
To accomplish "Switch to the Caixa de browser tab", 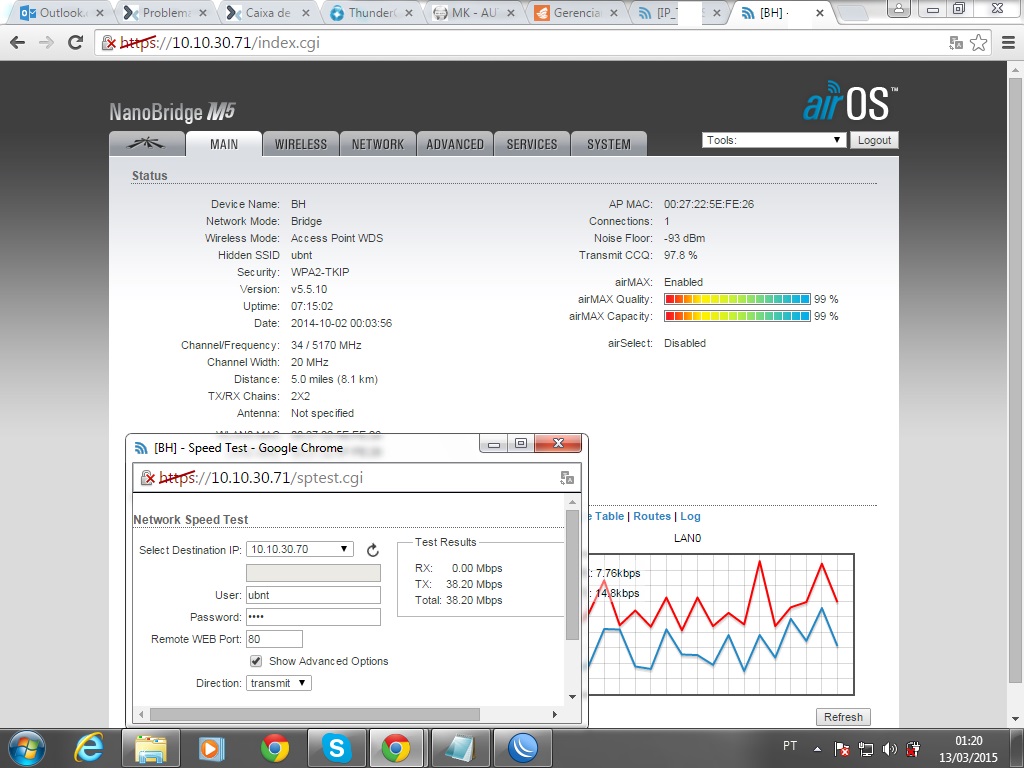I will pyautogui.click(x=267, y=12).
